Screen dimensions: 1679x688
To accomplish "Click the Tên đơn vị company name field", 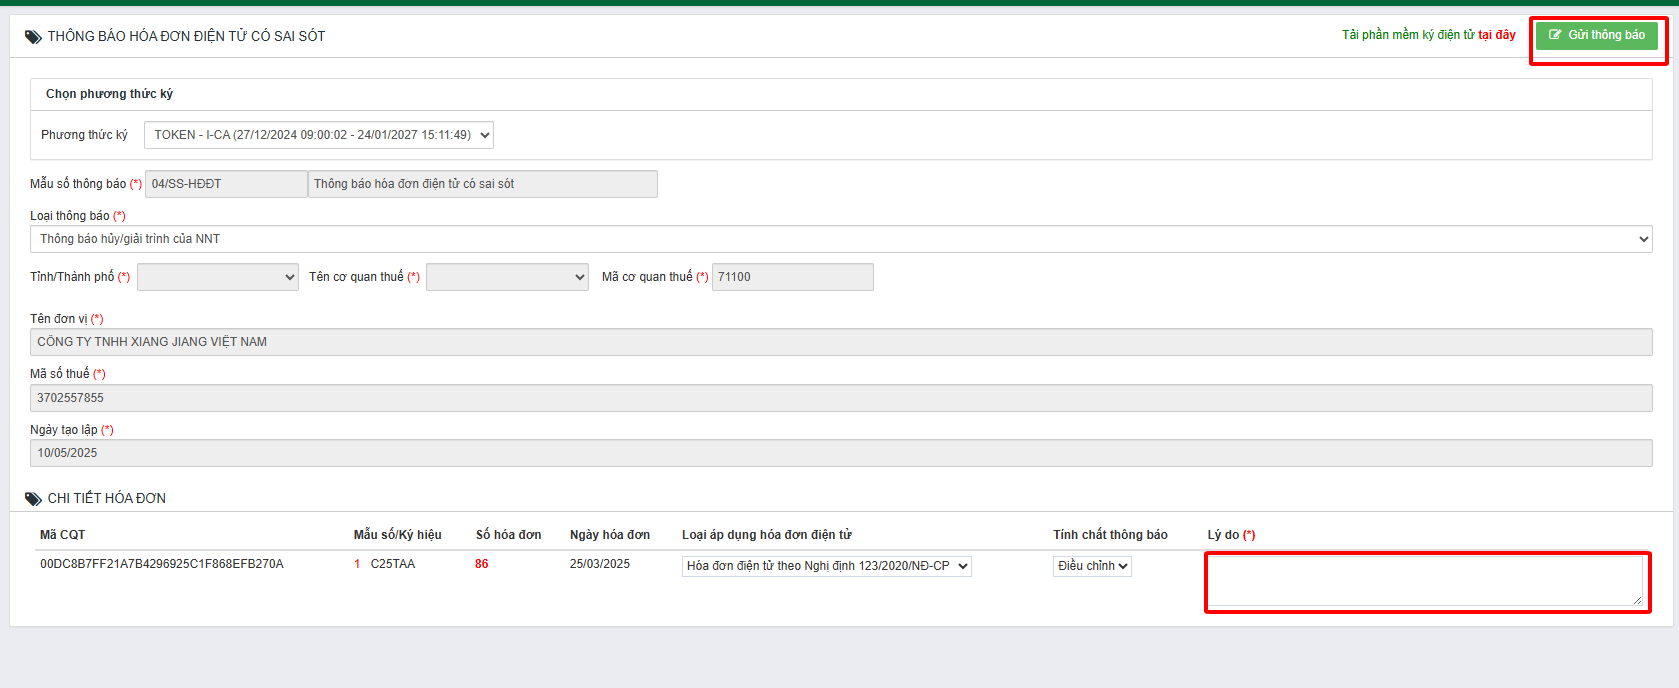I will [840, 342].
